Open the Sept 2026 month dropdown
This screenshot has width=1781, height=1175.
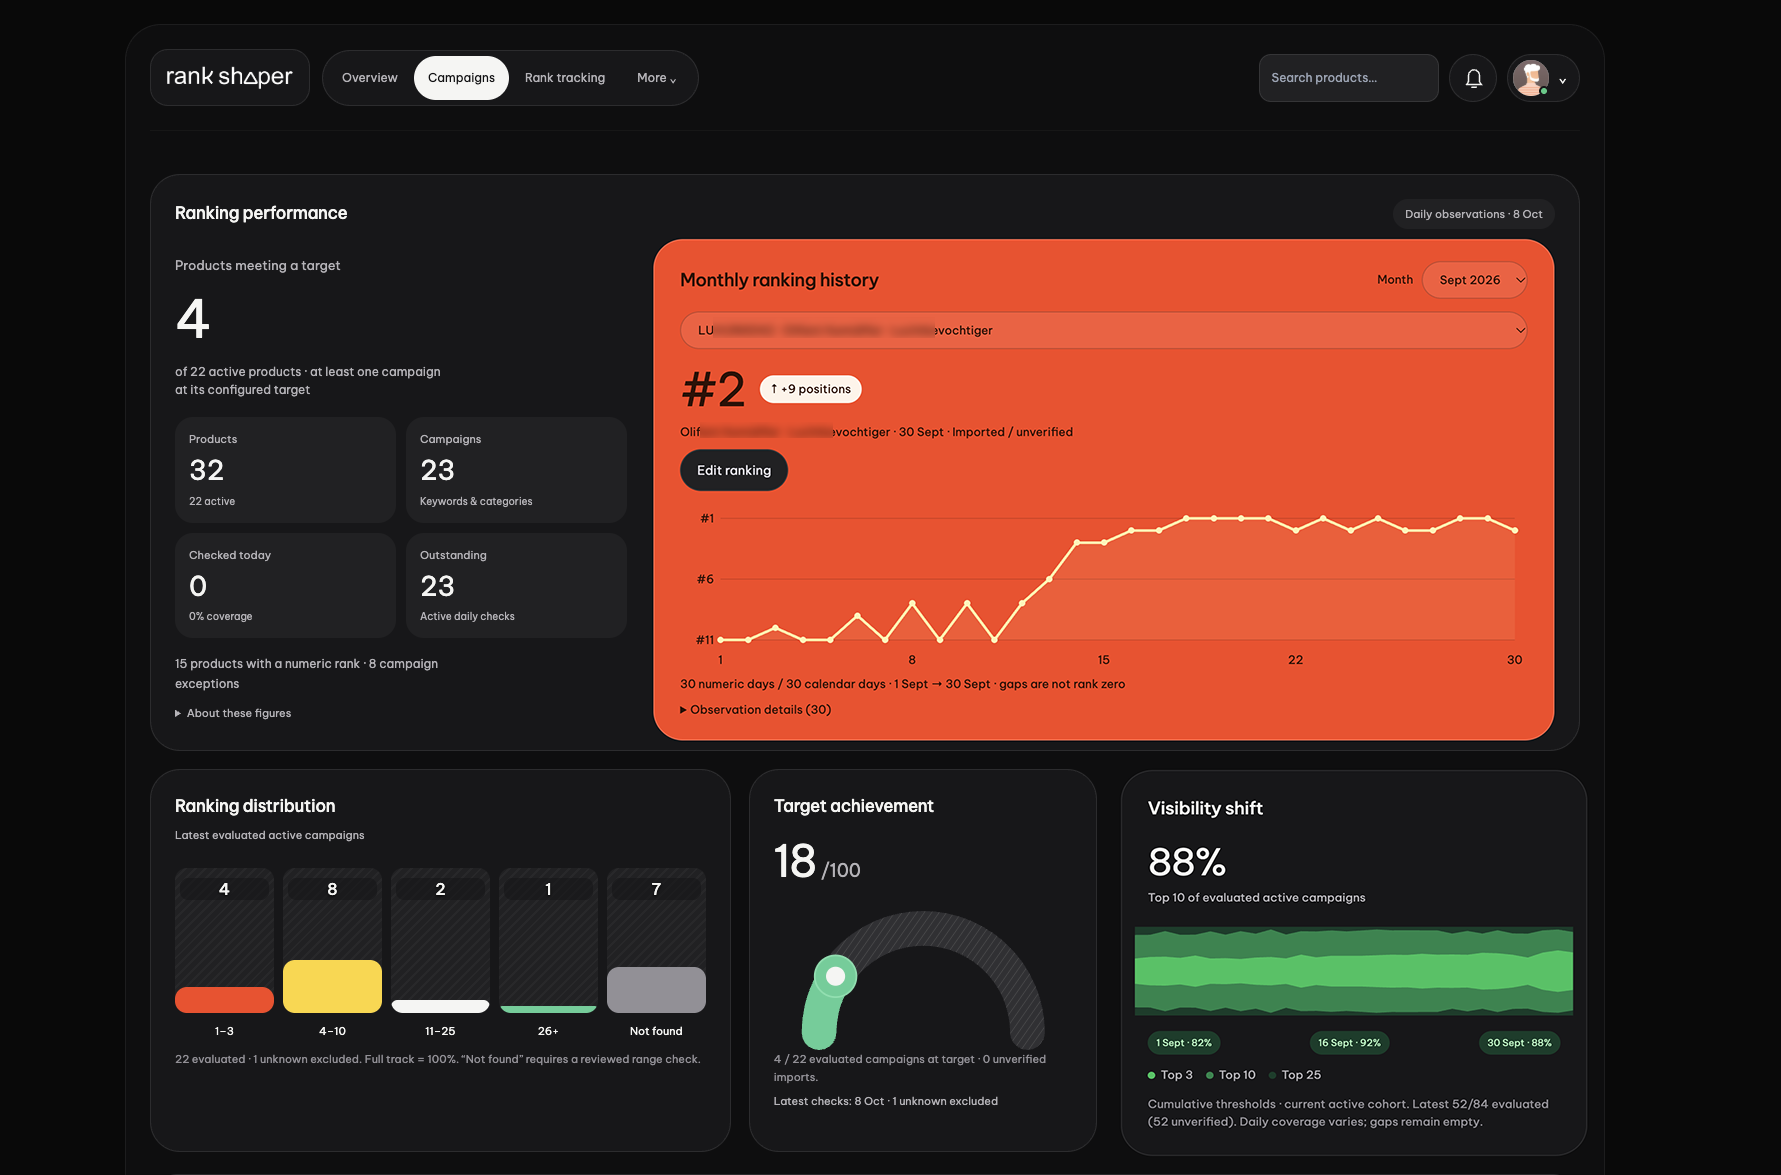coord(1474,280)
